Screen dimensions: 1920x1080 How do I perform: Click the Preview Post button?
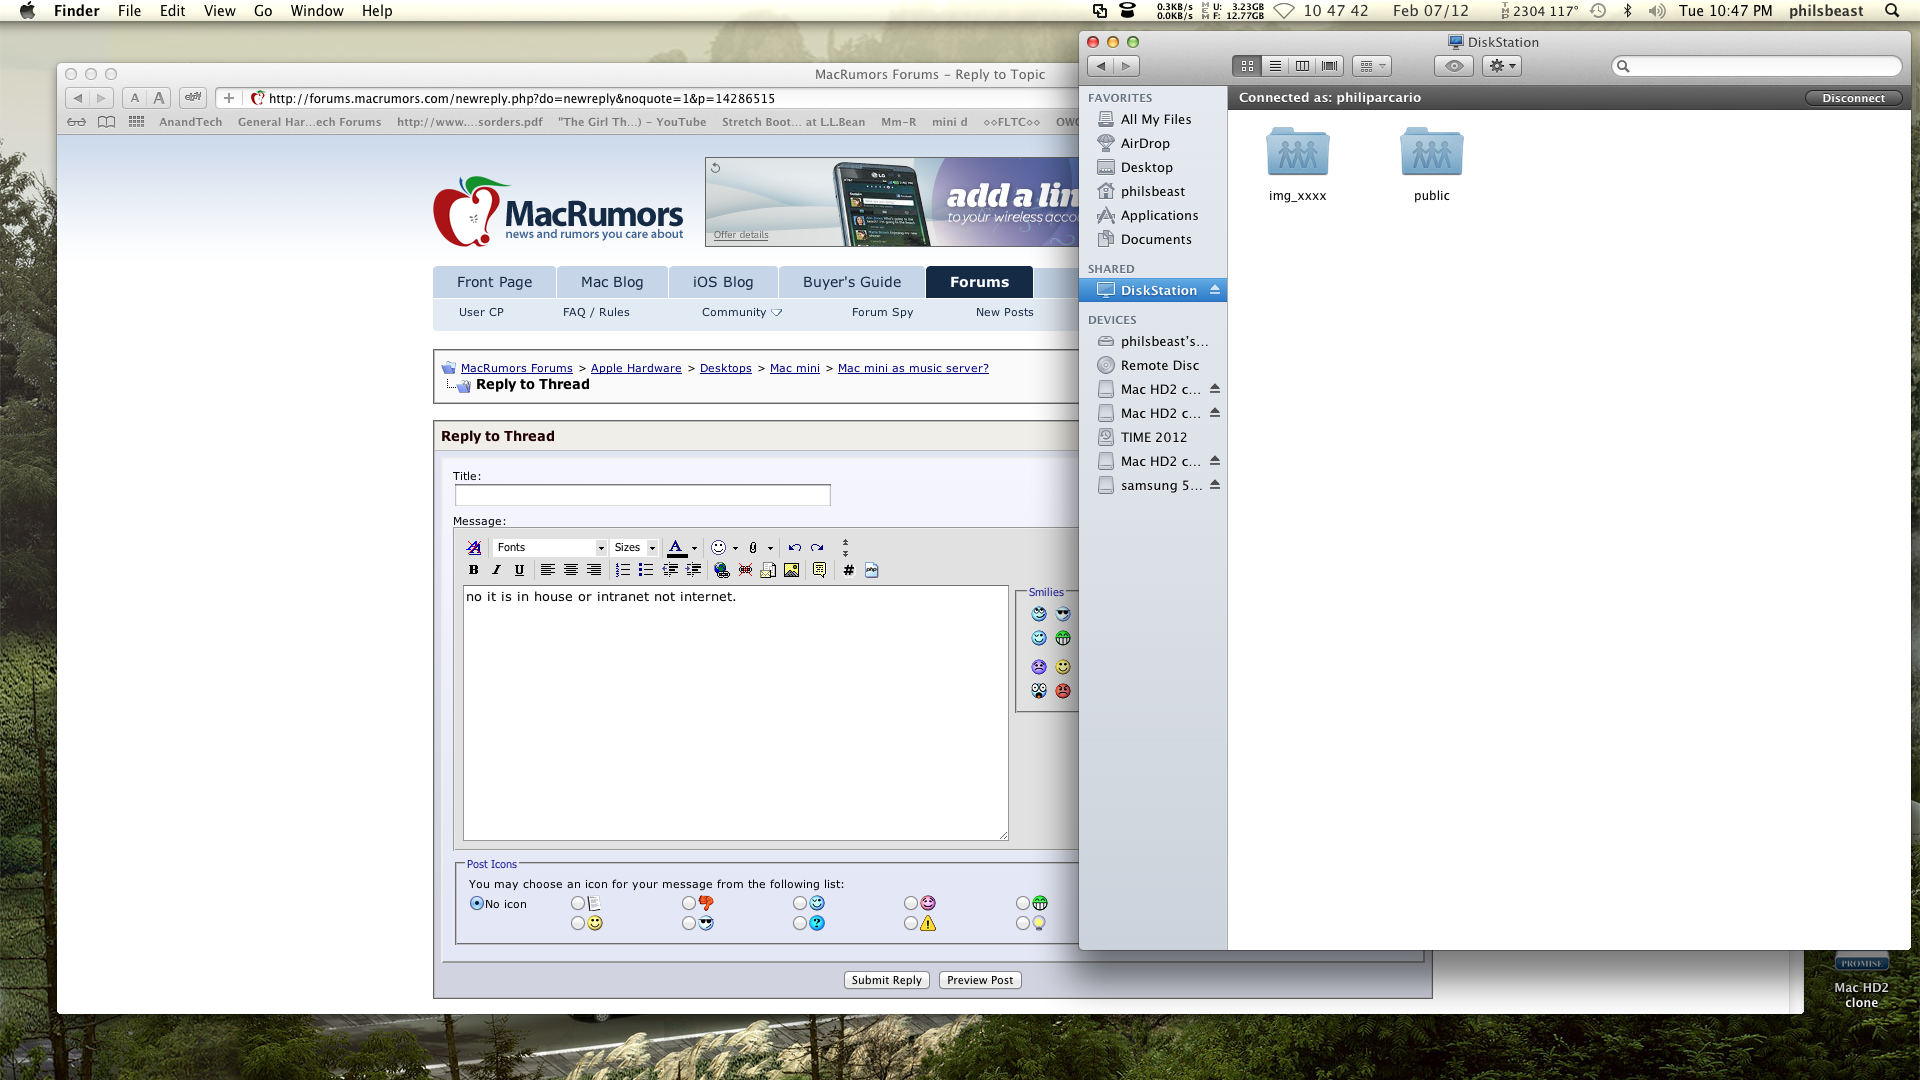click(x=980, y=980)
